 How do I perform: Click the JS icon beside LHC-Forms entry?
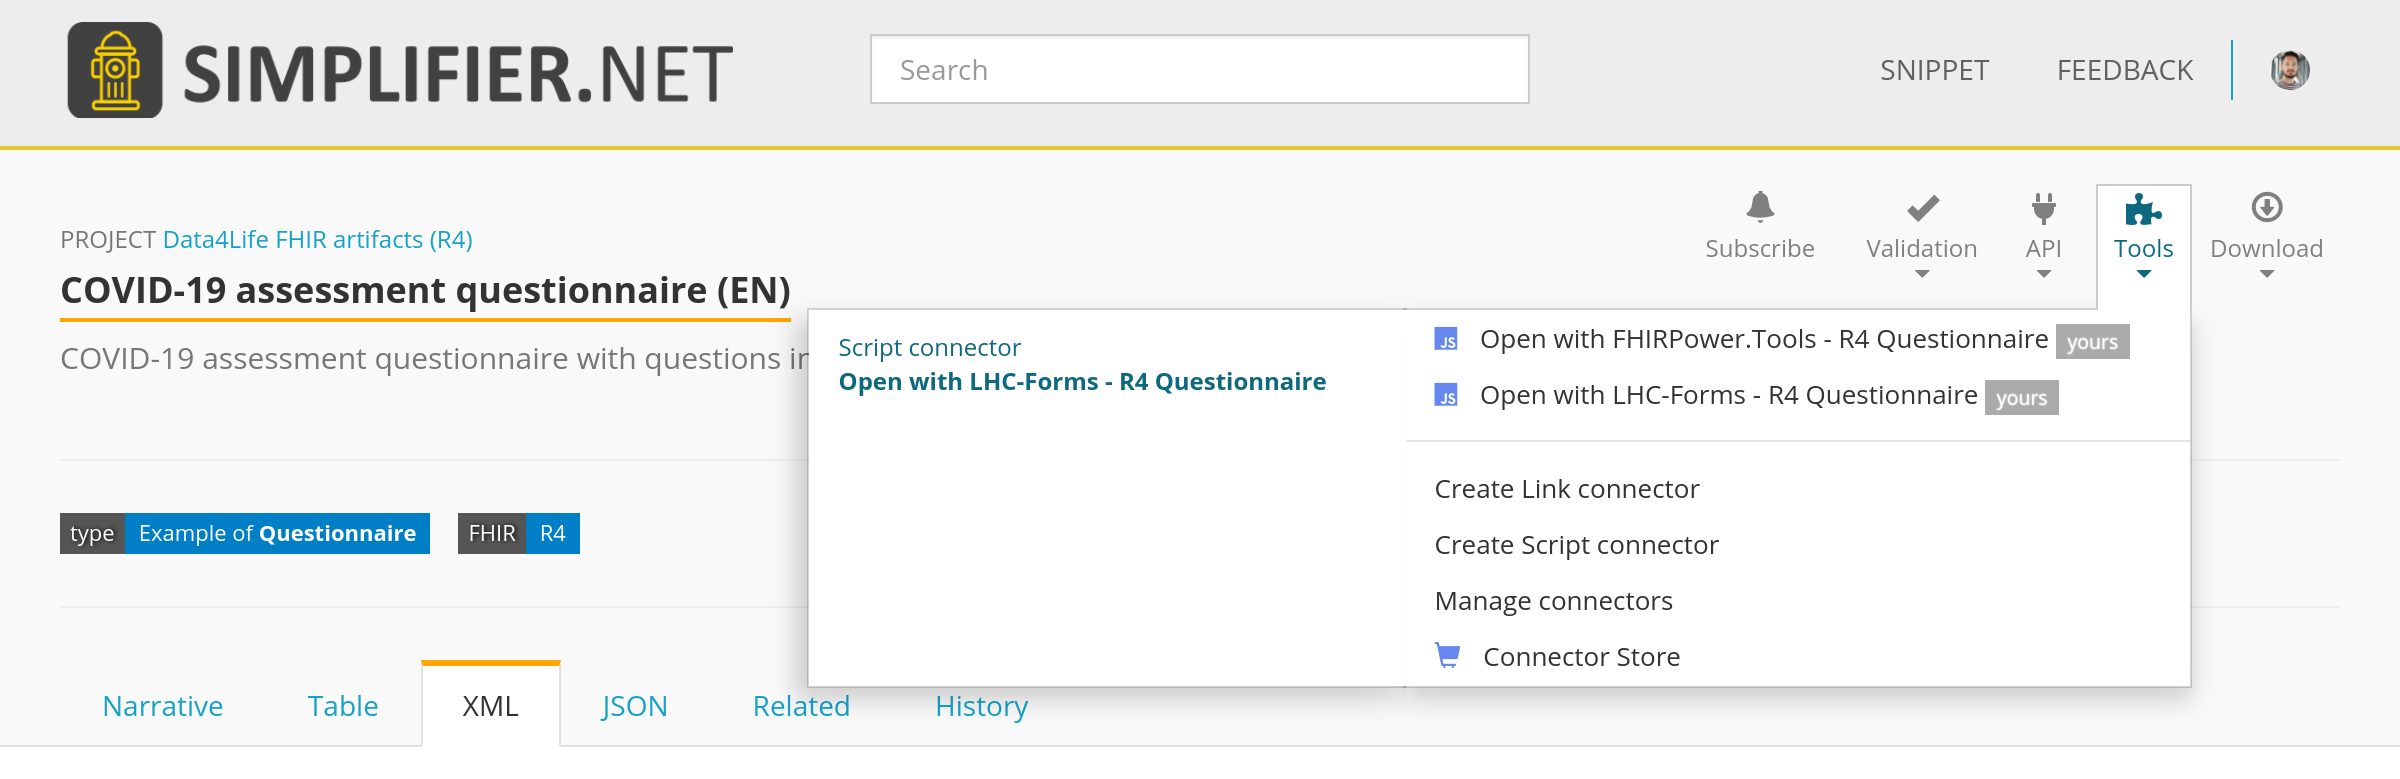click(x=1446, y=396)
